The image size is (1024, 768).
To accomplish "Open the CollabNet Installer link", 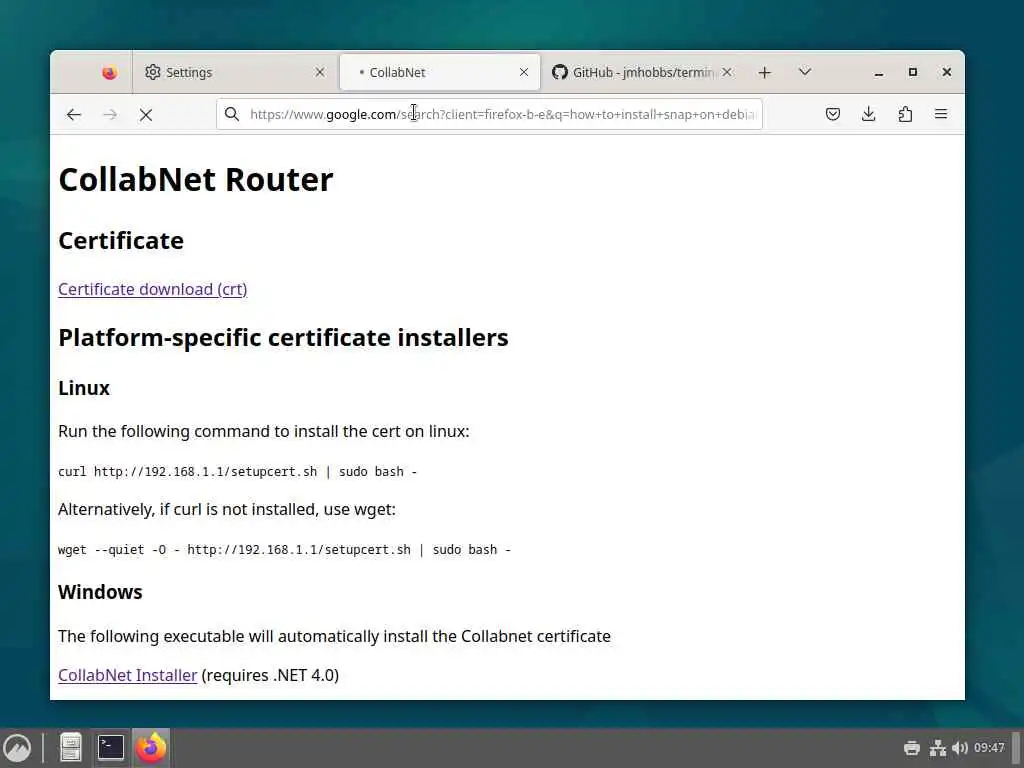I will click(x=127, y=675).
